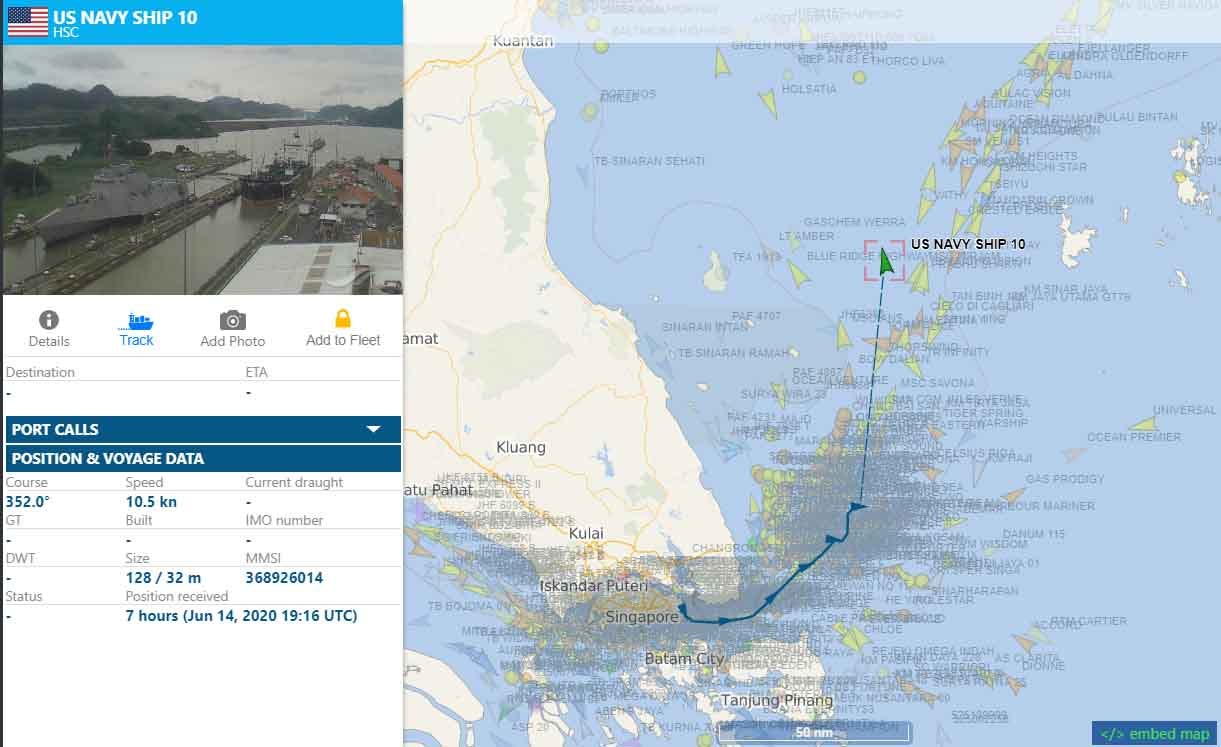This screenshot has height=747, width=1221.
Task: Click the track arrow near Singapore
Action: [x=683, y=608]
